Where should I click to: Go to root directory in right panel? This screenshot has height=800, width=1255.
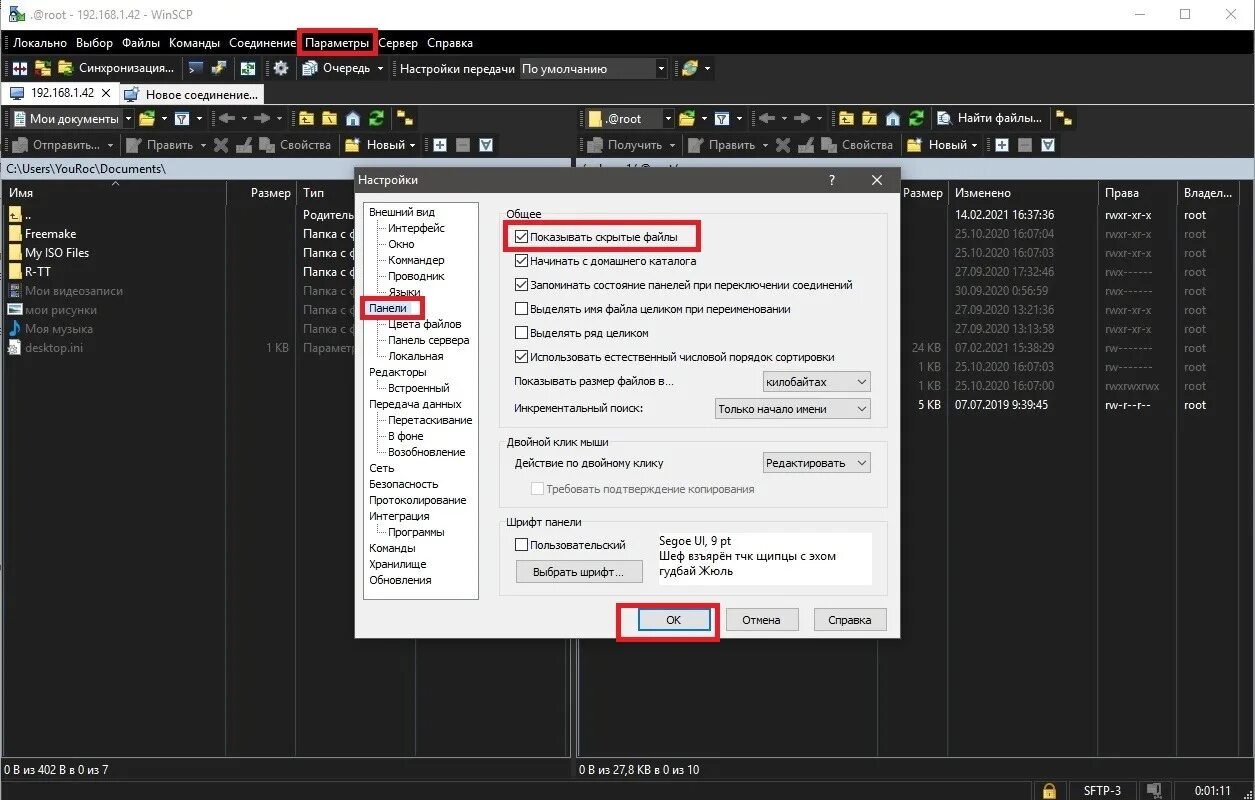click(870, 118)
